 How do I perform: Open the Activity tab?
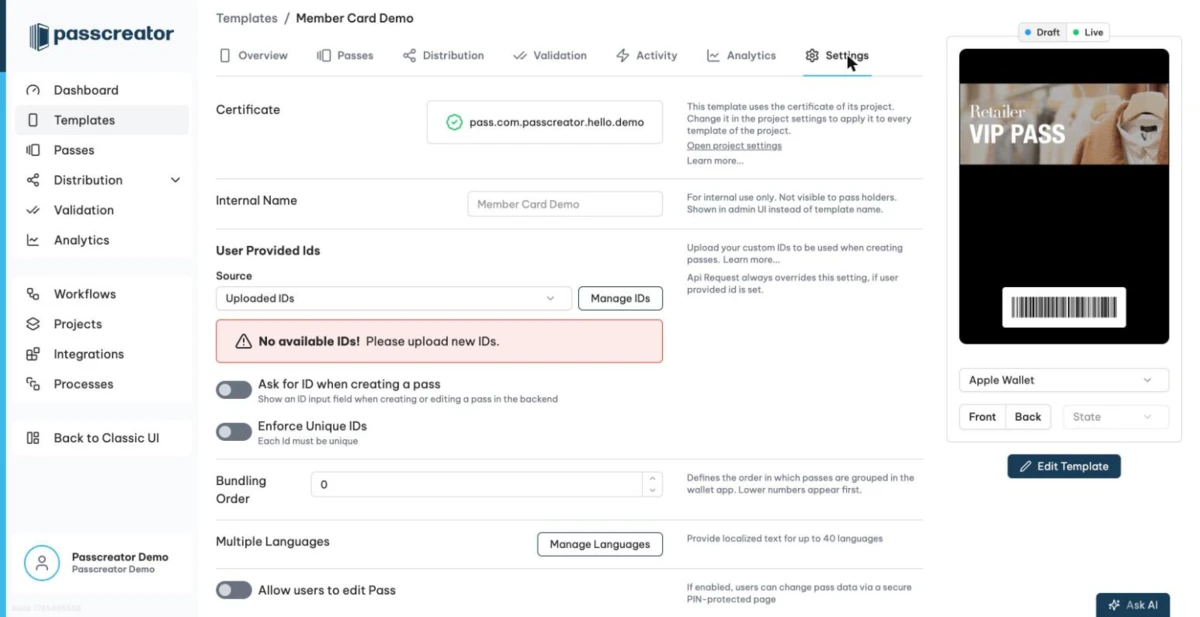tap(647, 56)
